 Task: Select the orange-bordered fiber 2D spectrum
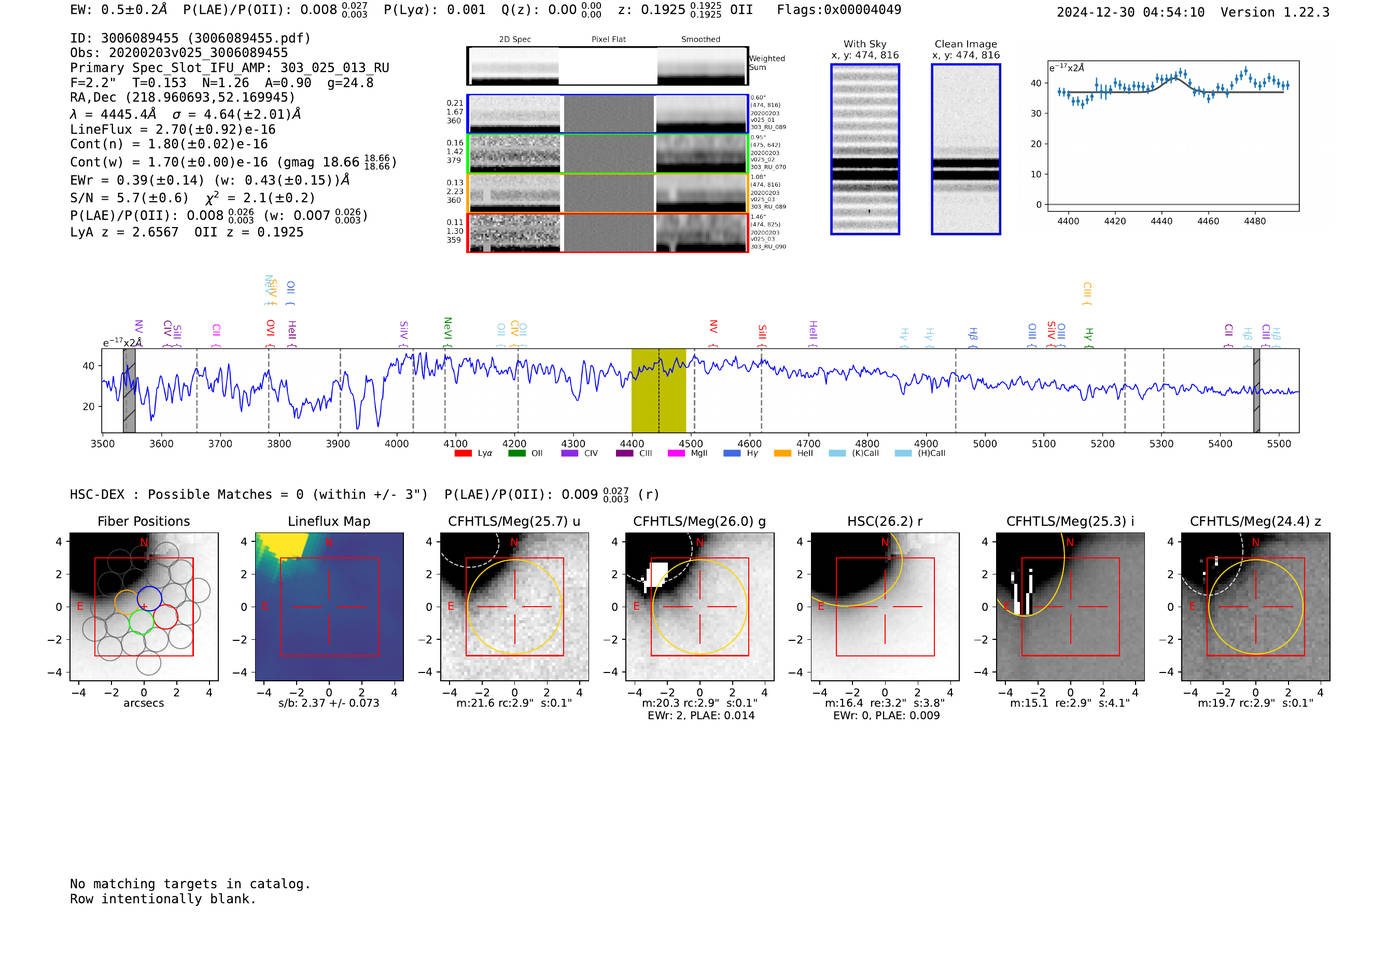tap(607, 193)
